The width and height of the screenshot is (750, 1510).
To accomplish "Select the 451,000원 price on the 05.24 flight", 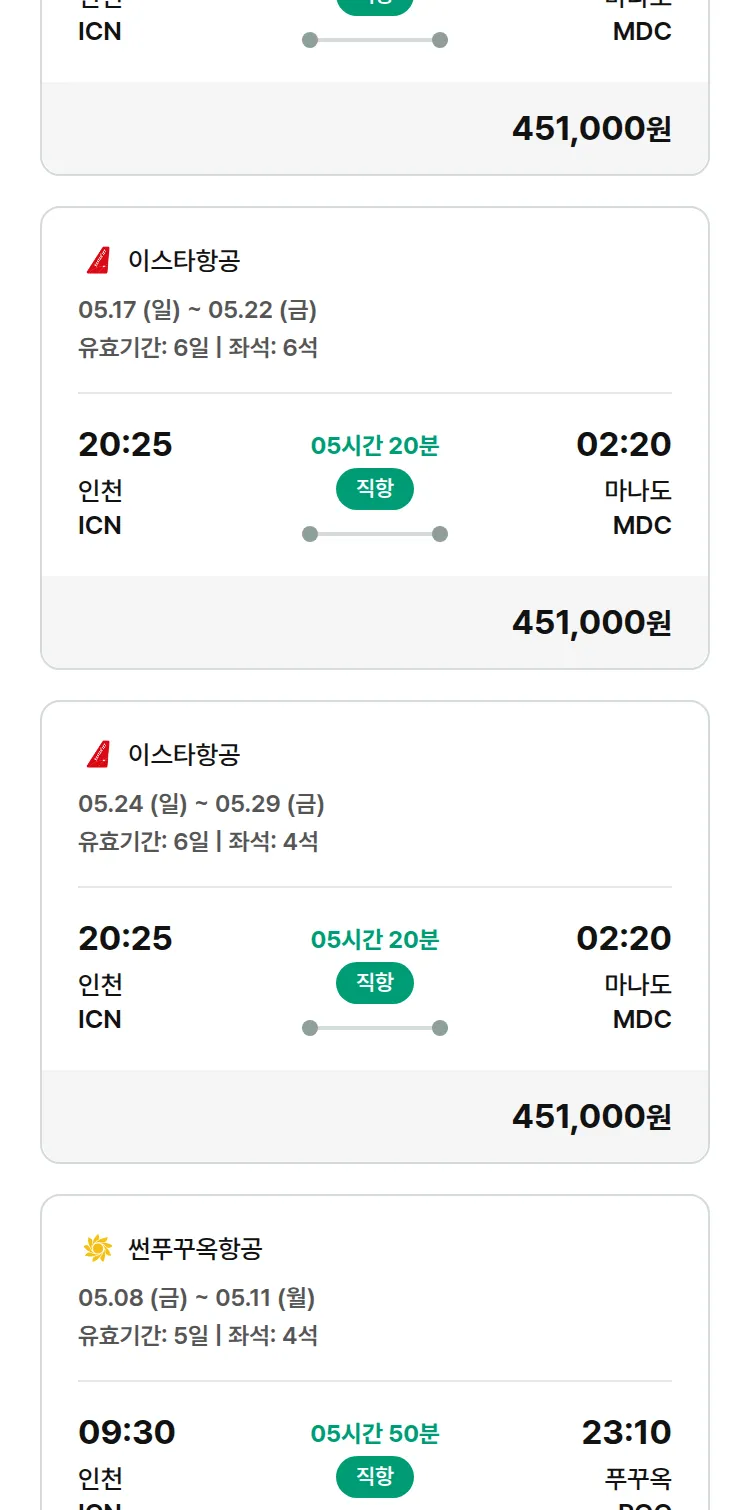I will click(591, 1116).
